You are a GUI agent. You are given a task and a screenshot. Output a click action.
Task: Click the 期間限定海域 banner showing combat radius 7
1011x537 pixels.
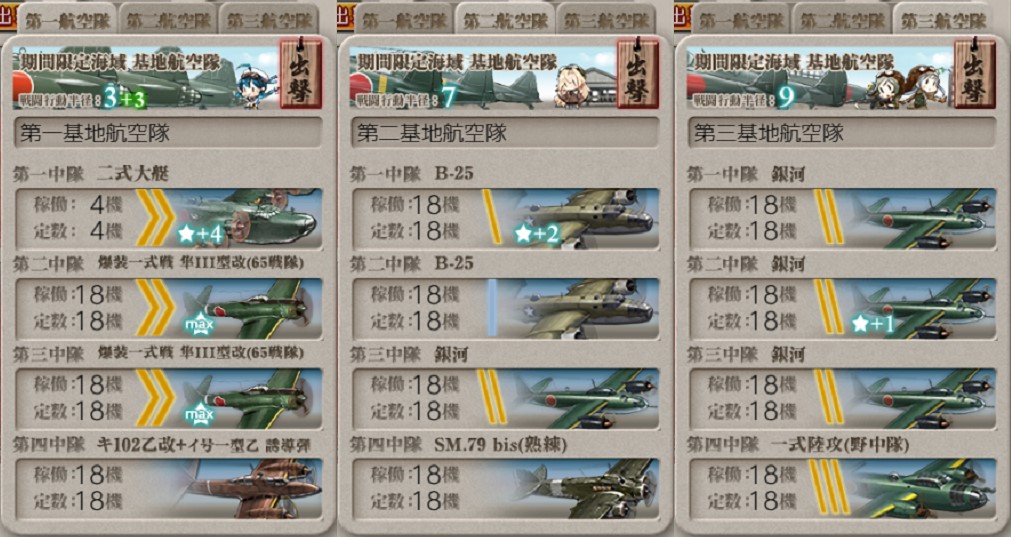(482, 77)
